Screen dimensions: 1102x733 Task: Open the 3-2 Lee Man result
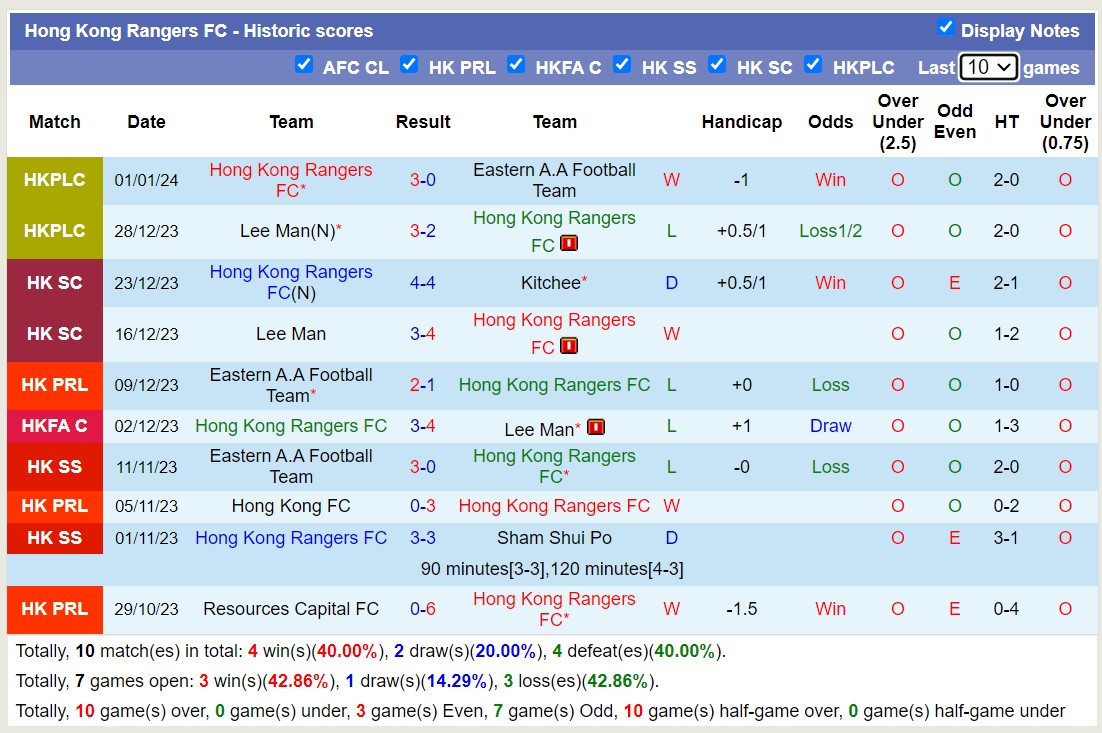click(422, 231)
